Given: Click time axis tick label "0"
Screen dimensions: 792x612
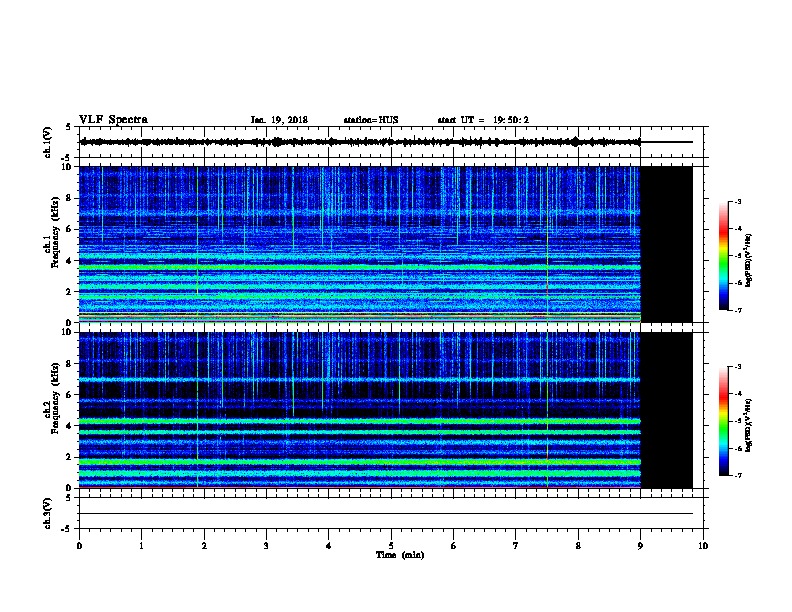Looking at the screenshot, I should 79,545.
